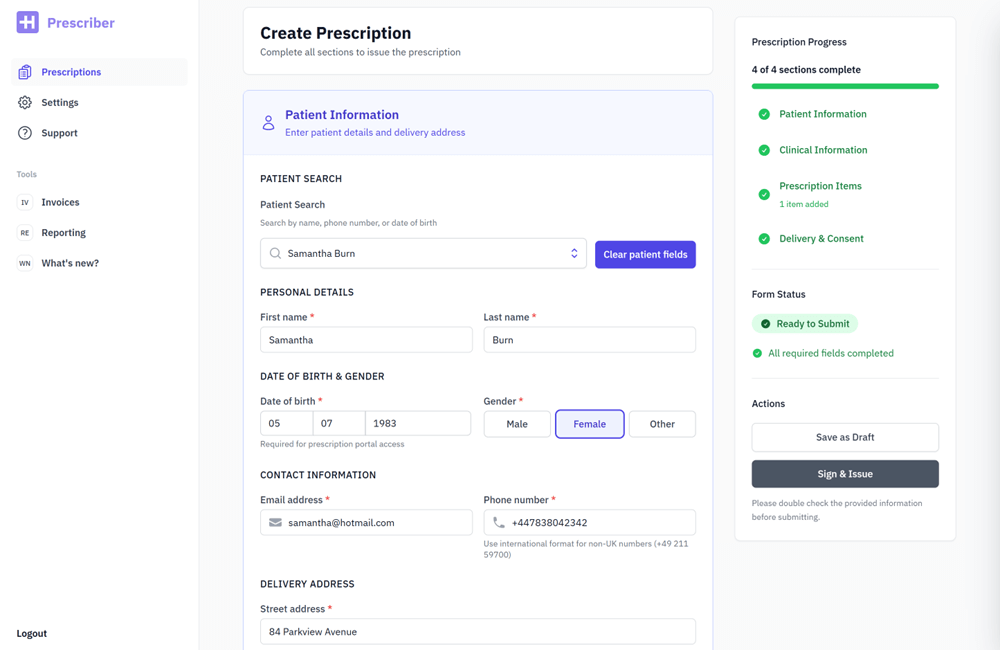Open the Samantha Burn patient combo box
The width and height of the screenshot is (1000, 650).
[x=420, y=254]
